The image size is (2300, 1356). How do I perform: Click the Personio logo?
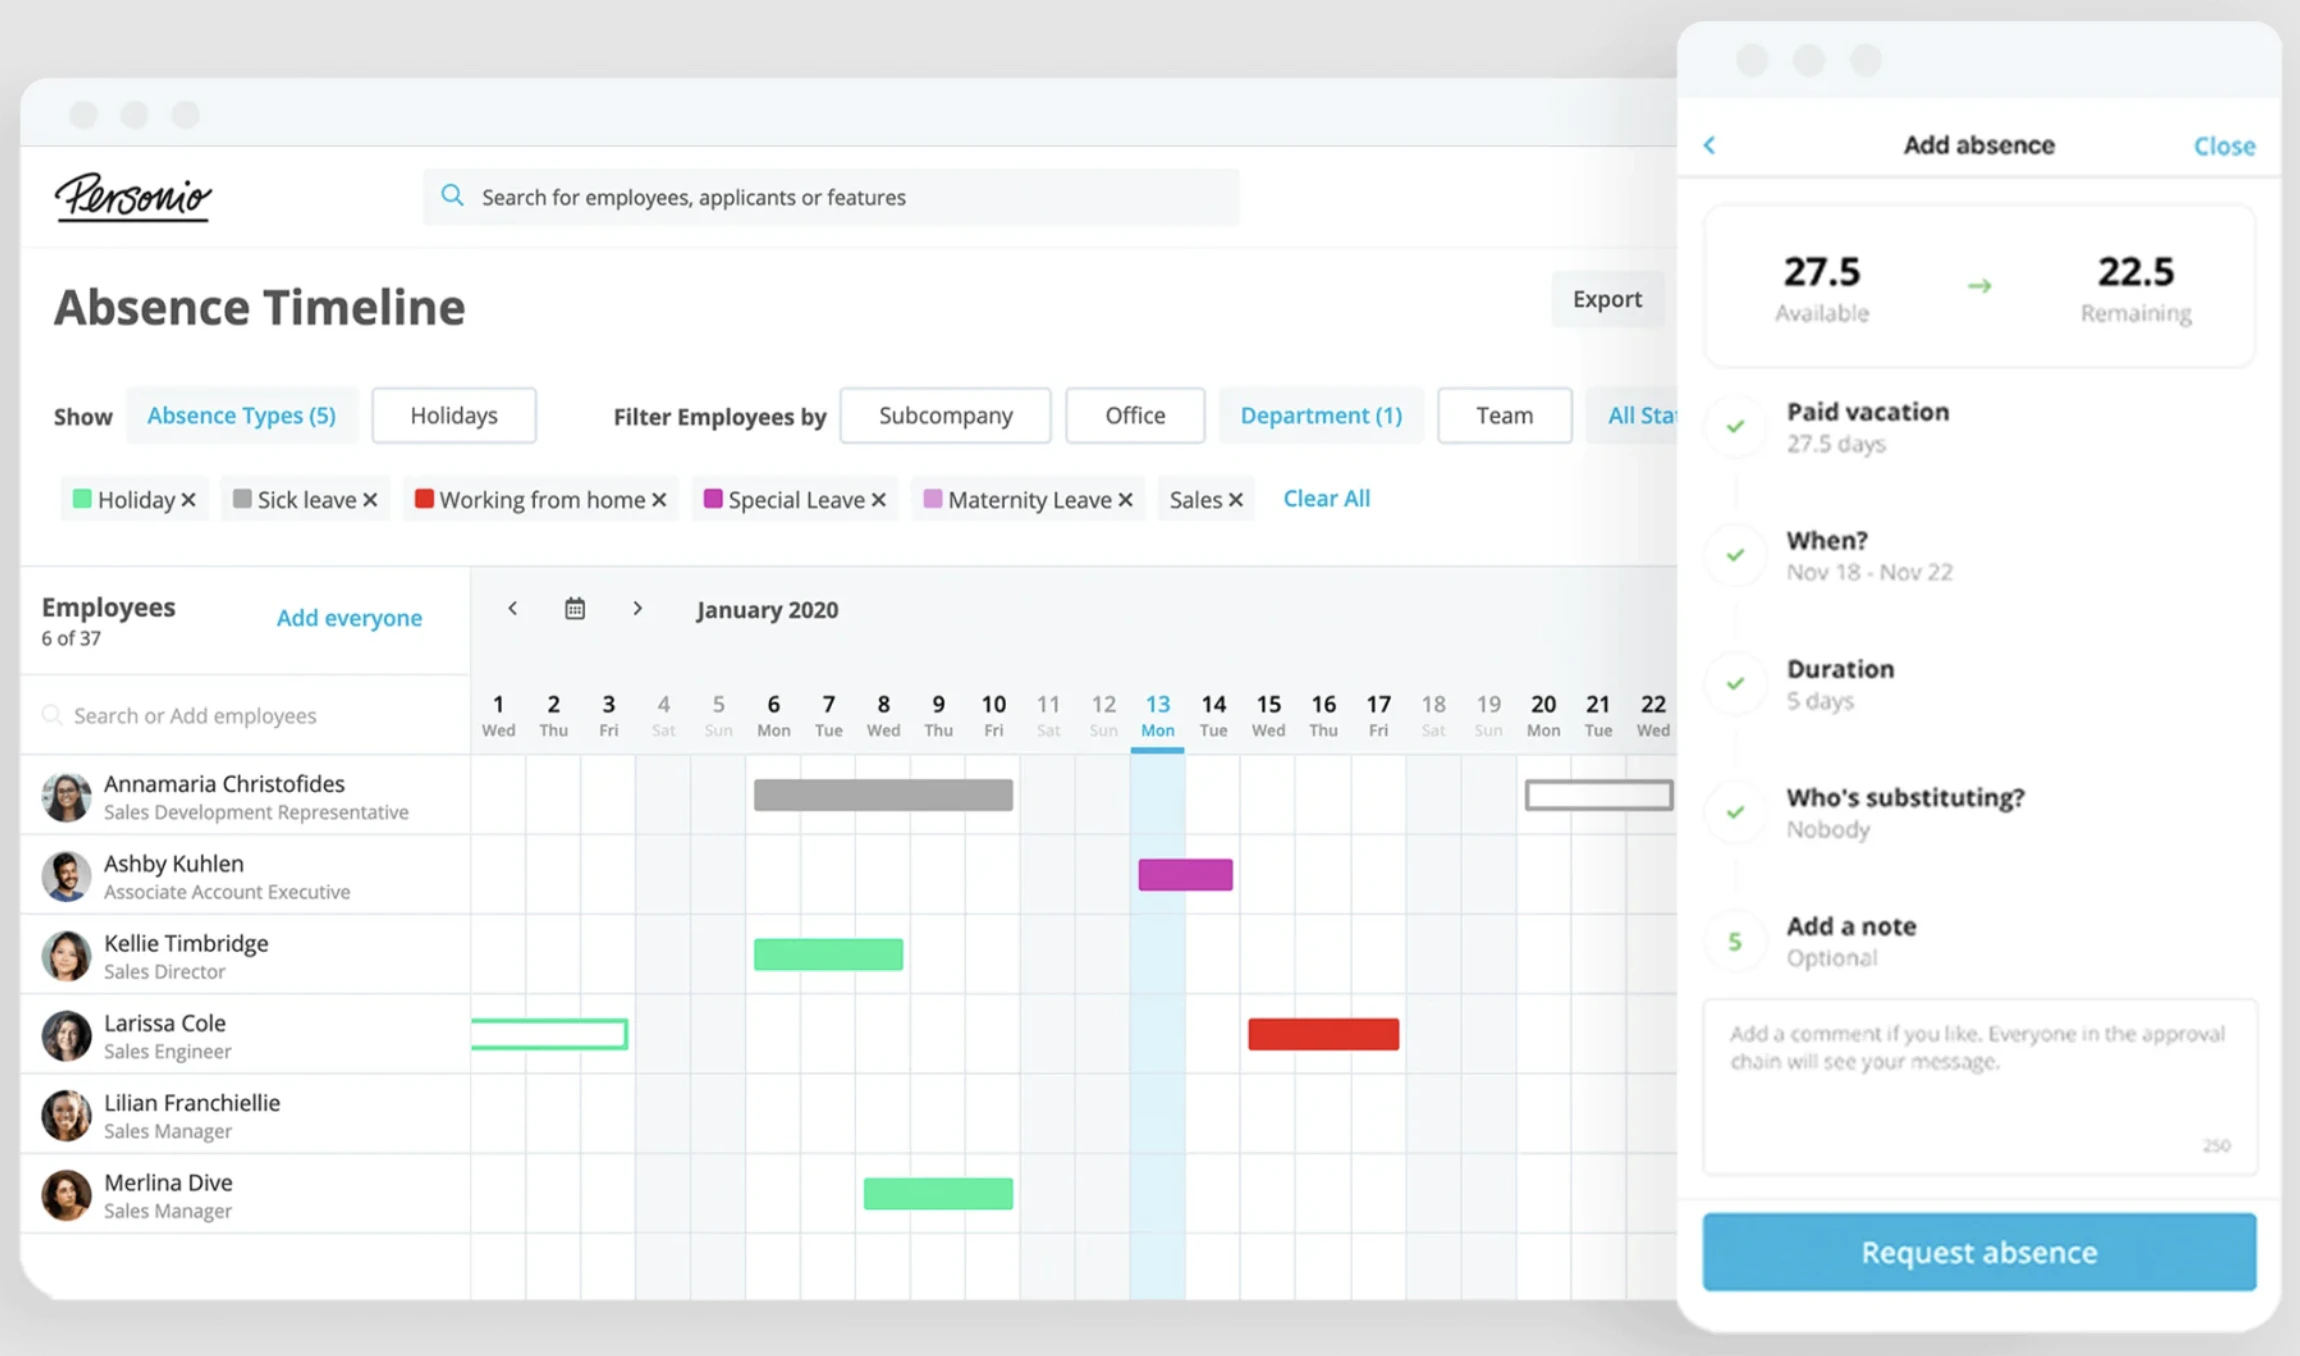133,196
